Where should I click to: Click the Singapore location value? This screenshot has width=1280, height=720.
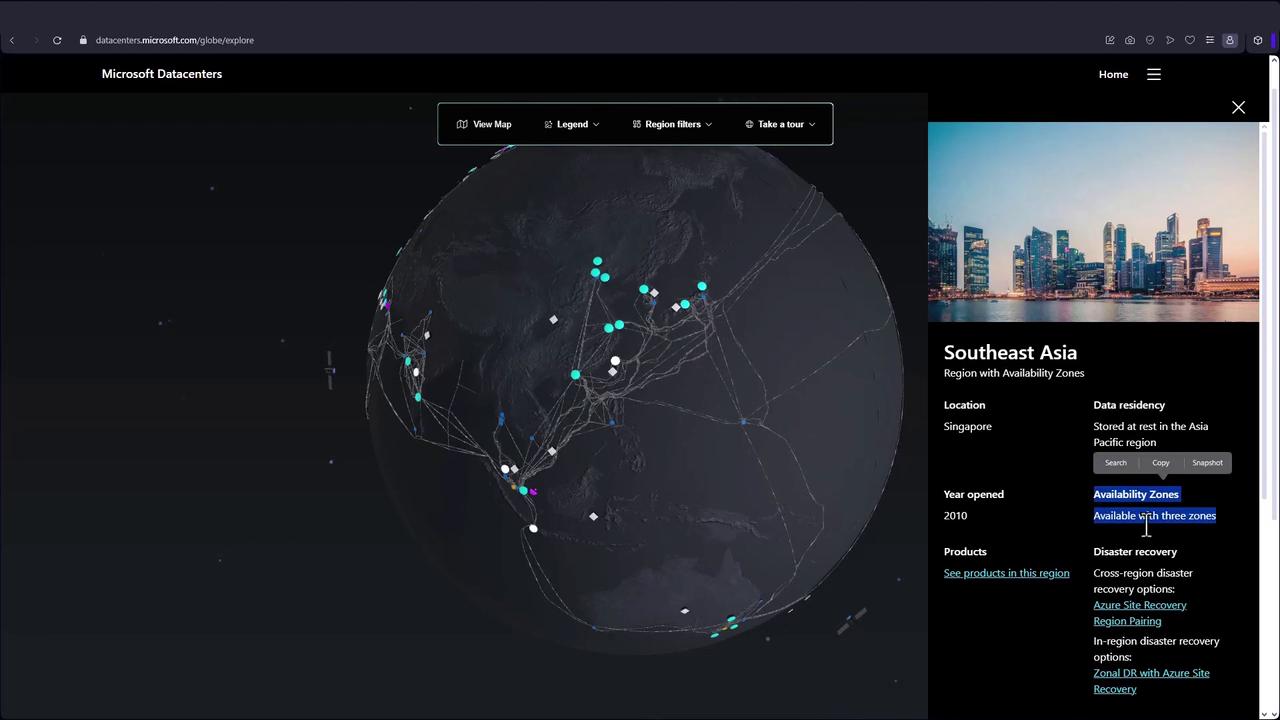968,426
